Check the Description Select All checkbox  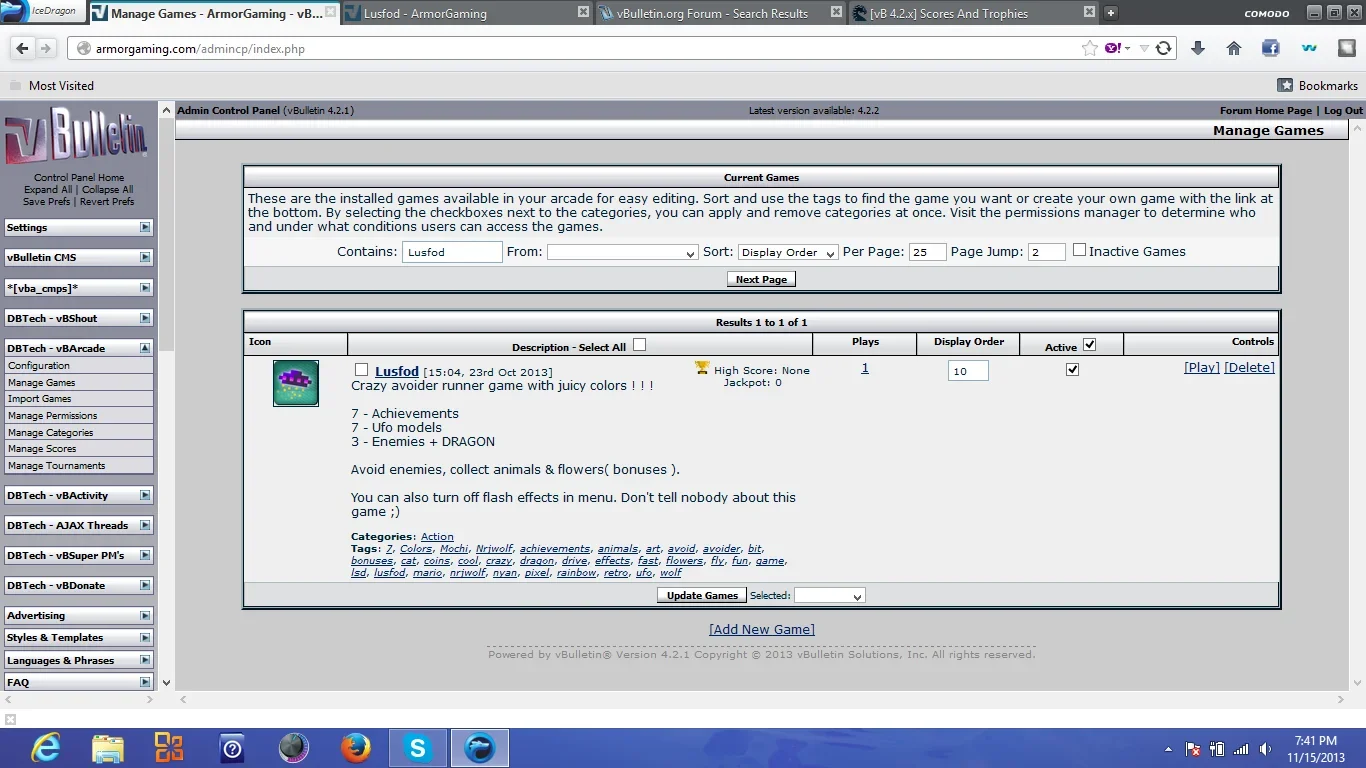(x=640, y=345)
